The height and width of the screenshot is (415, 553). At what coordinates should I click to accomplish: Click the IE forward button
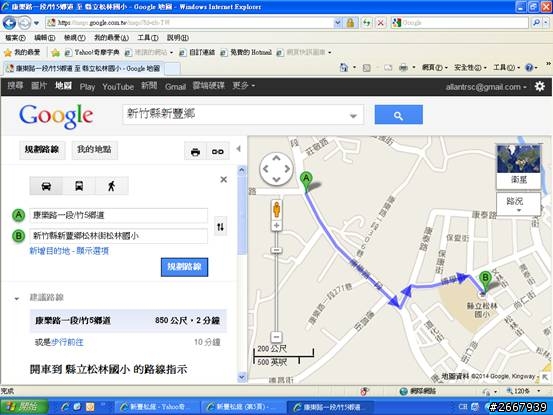24,23
